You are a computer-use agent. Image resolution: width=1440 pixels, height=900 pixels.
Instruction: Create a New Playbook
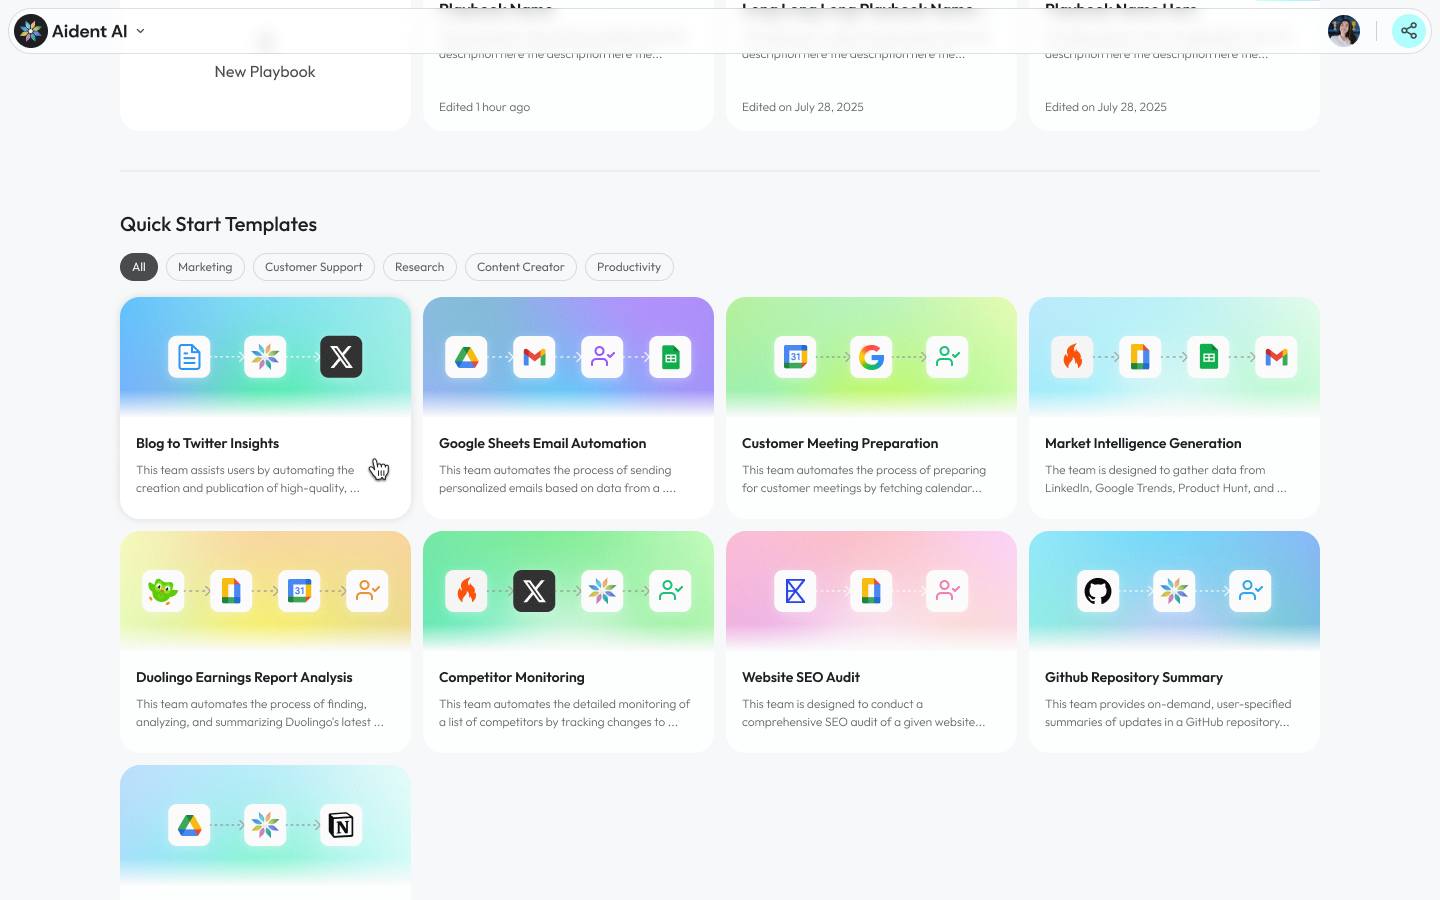pos(265,72)
